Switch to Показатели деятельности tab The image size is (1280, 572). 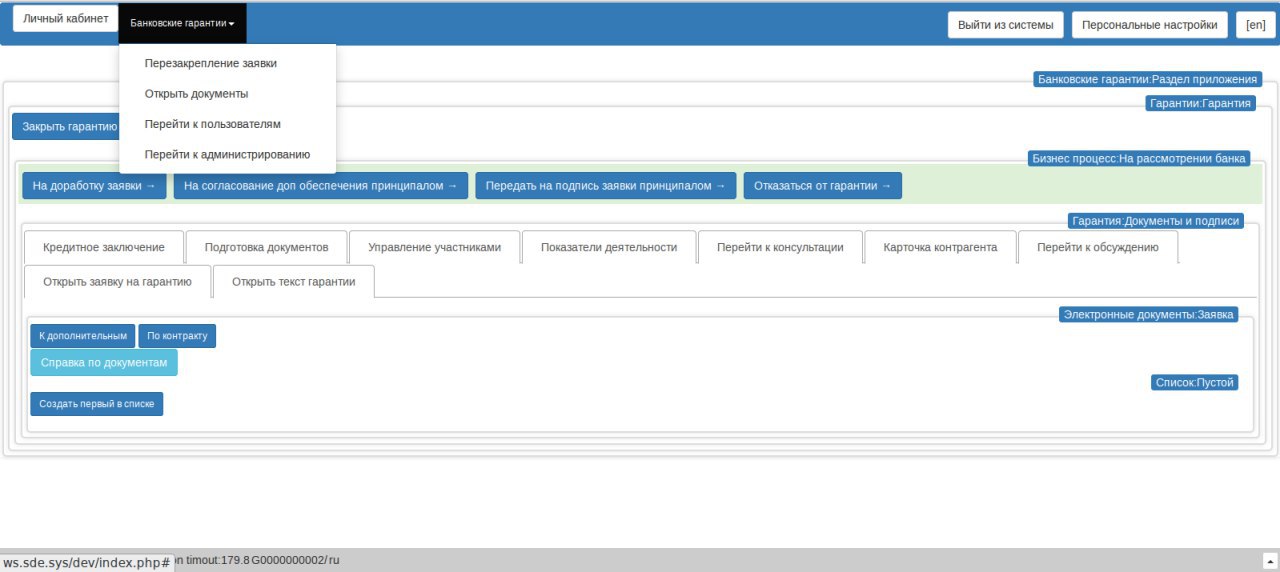(x=609, y=247)
